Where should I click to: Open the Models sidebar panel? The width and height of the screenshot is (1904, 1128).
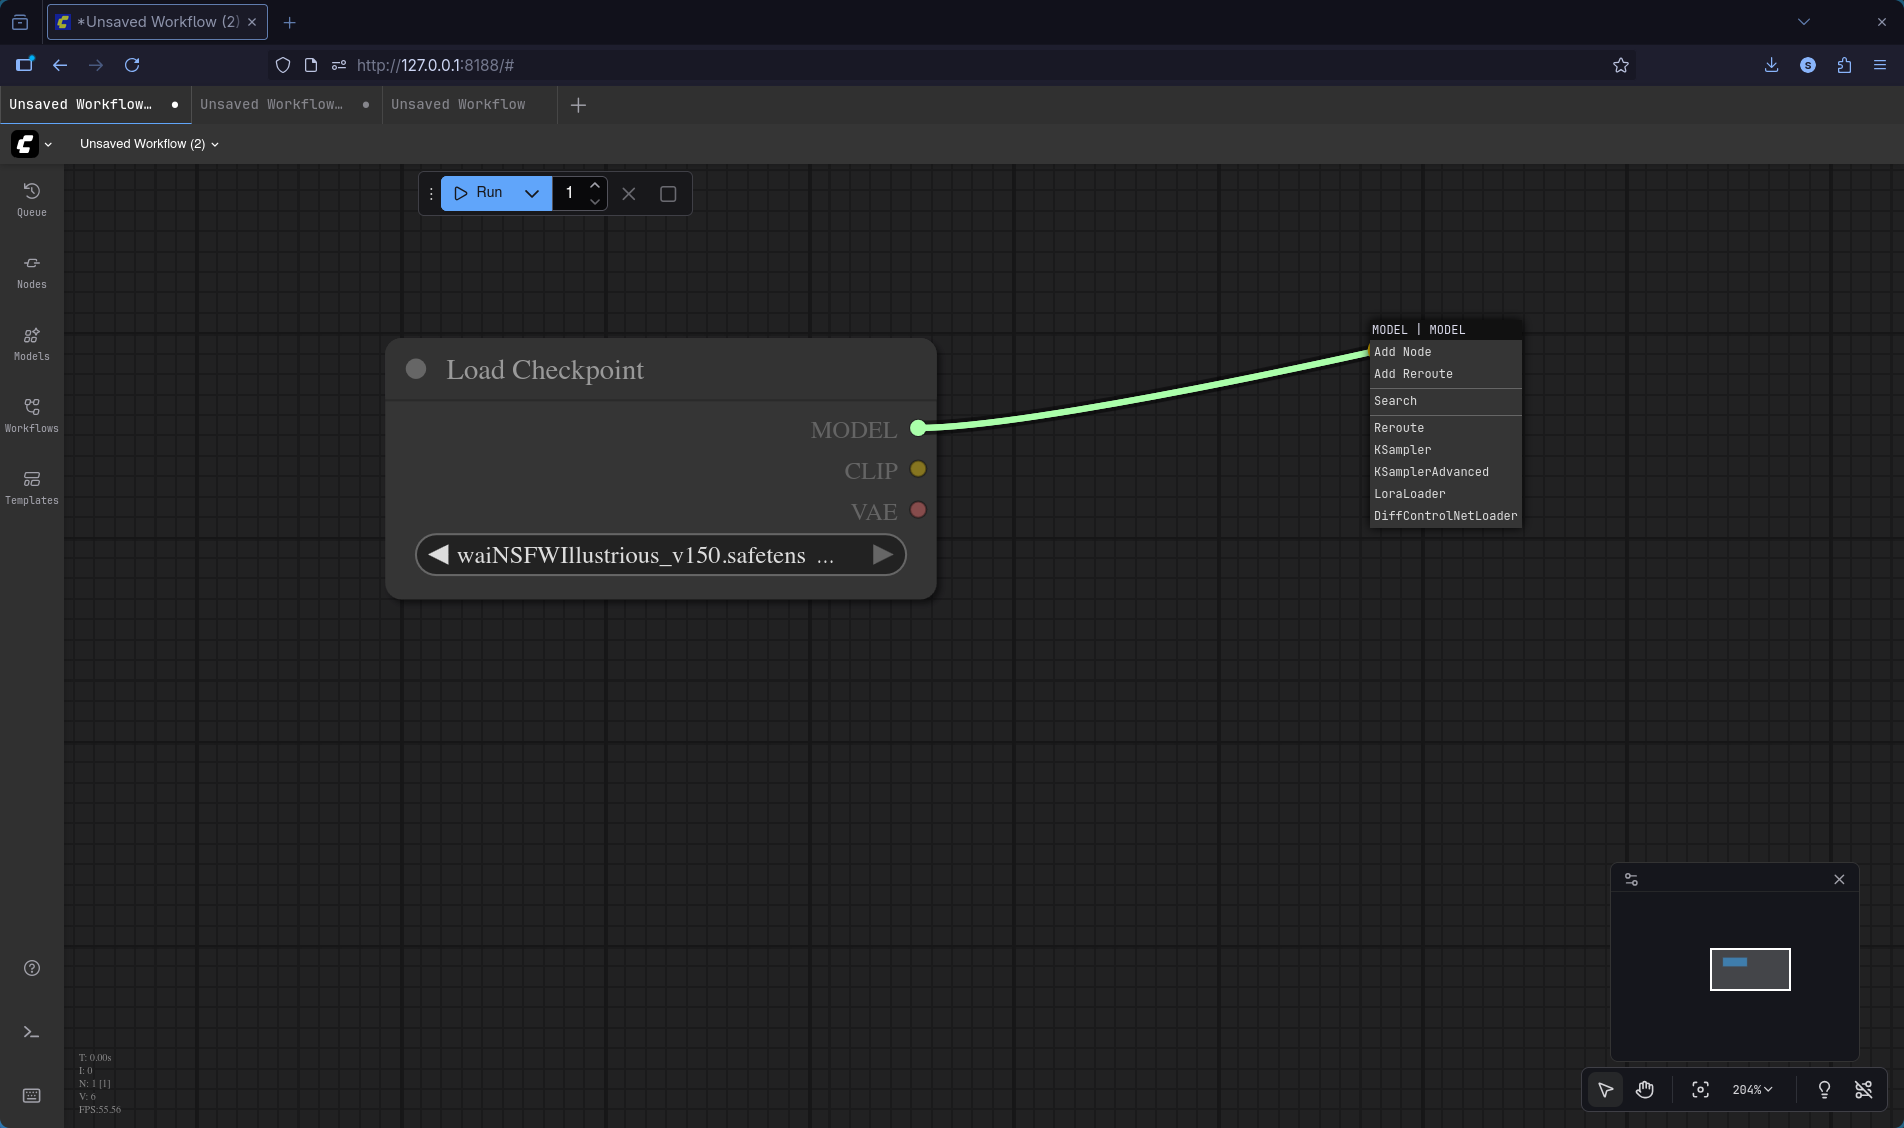(31, 343)
